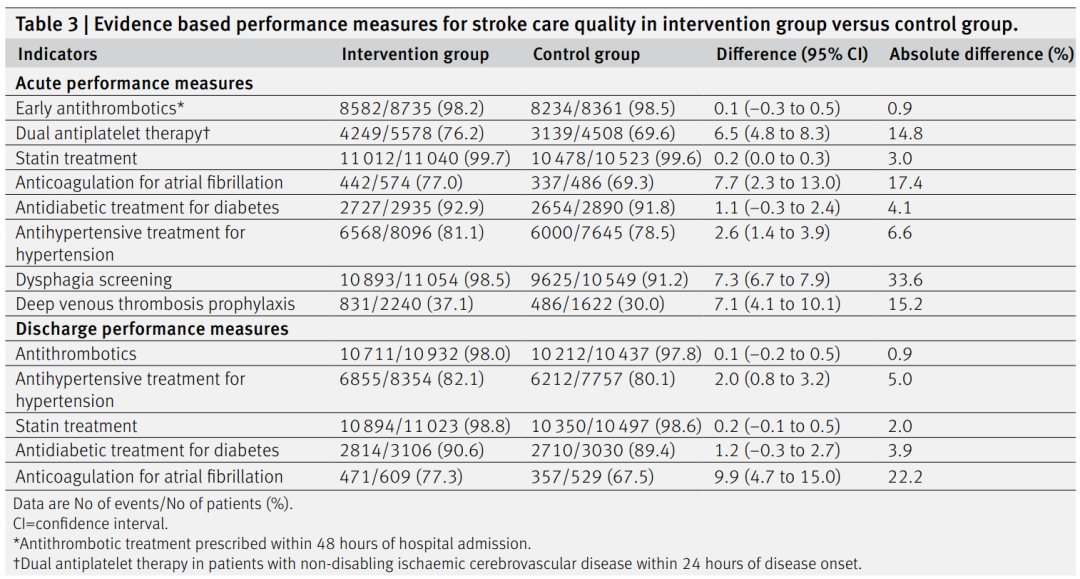
Task: Click the CI=confidence interval footnote
Action: point(91,524)
